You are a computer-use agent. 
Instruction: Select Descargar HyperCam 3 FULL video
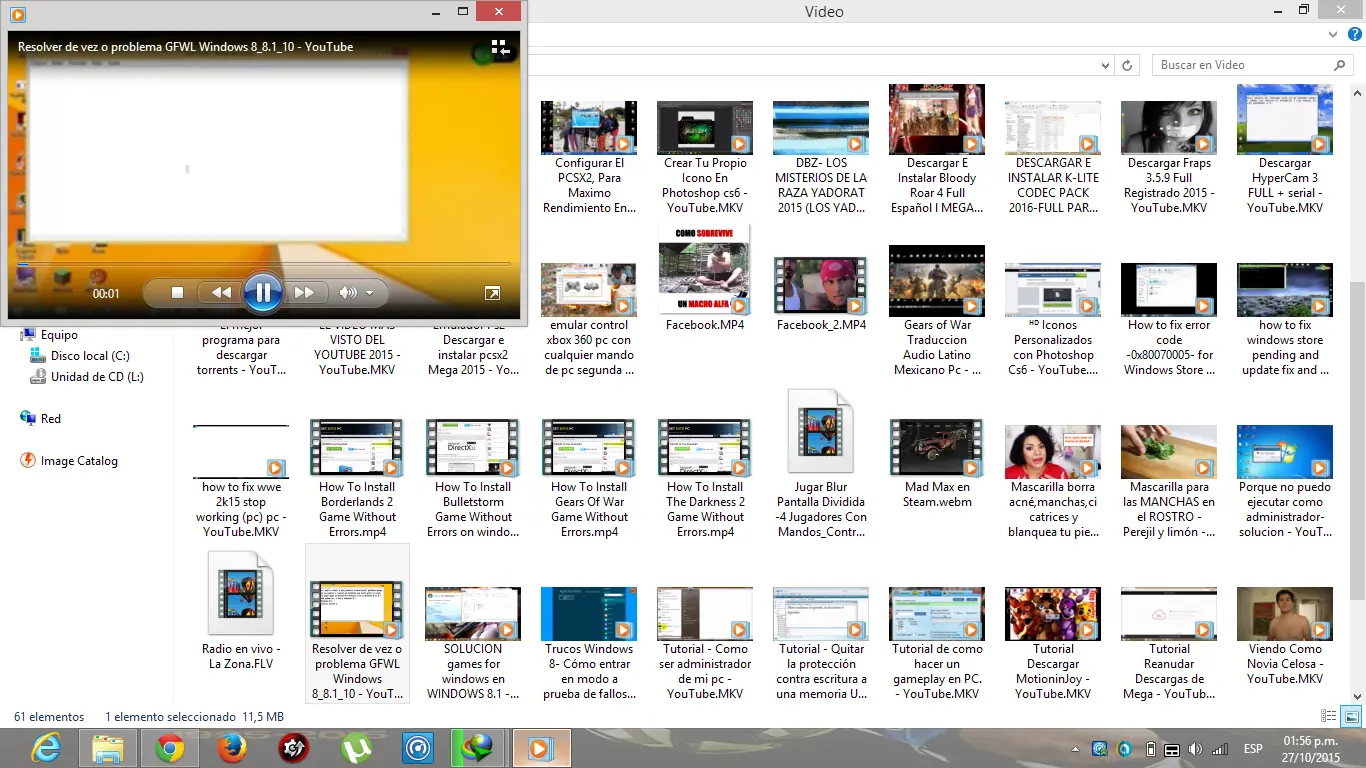click(x=1285, y=150)
